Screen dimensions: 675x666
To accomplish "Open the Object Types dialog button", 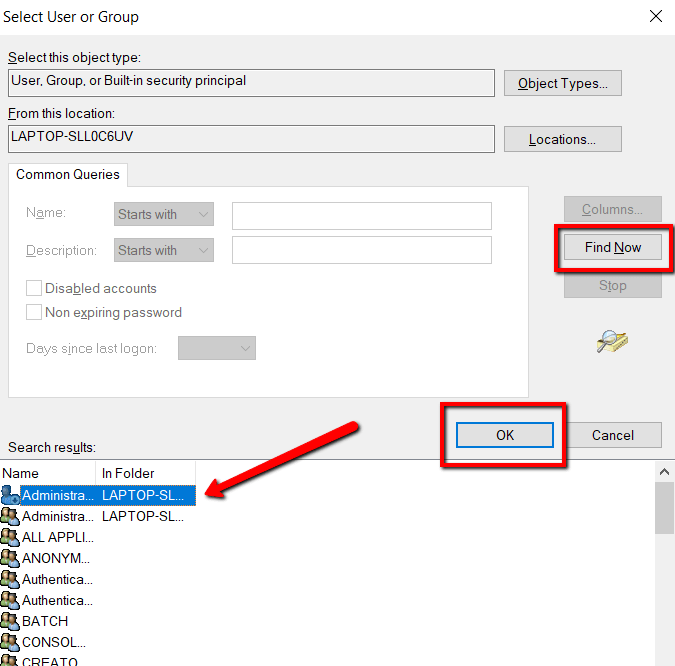I will 562,83.
